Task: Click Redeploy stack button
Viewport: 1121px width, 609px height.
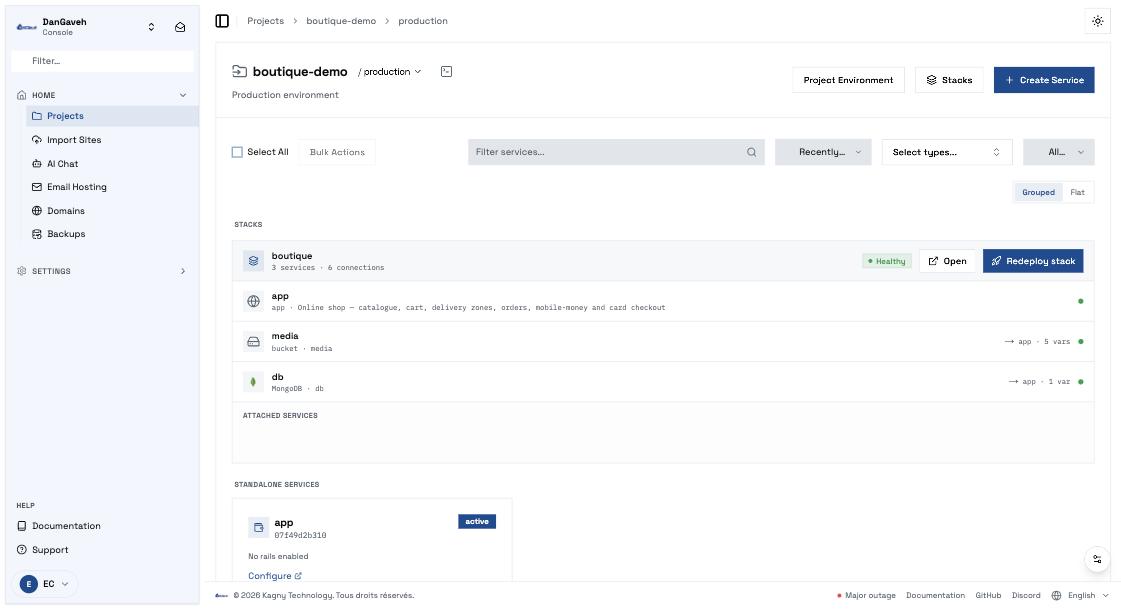Action: [1033, 261]
